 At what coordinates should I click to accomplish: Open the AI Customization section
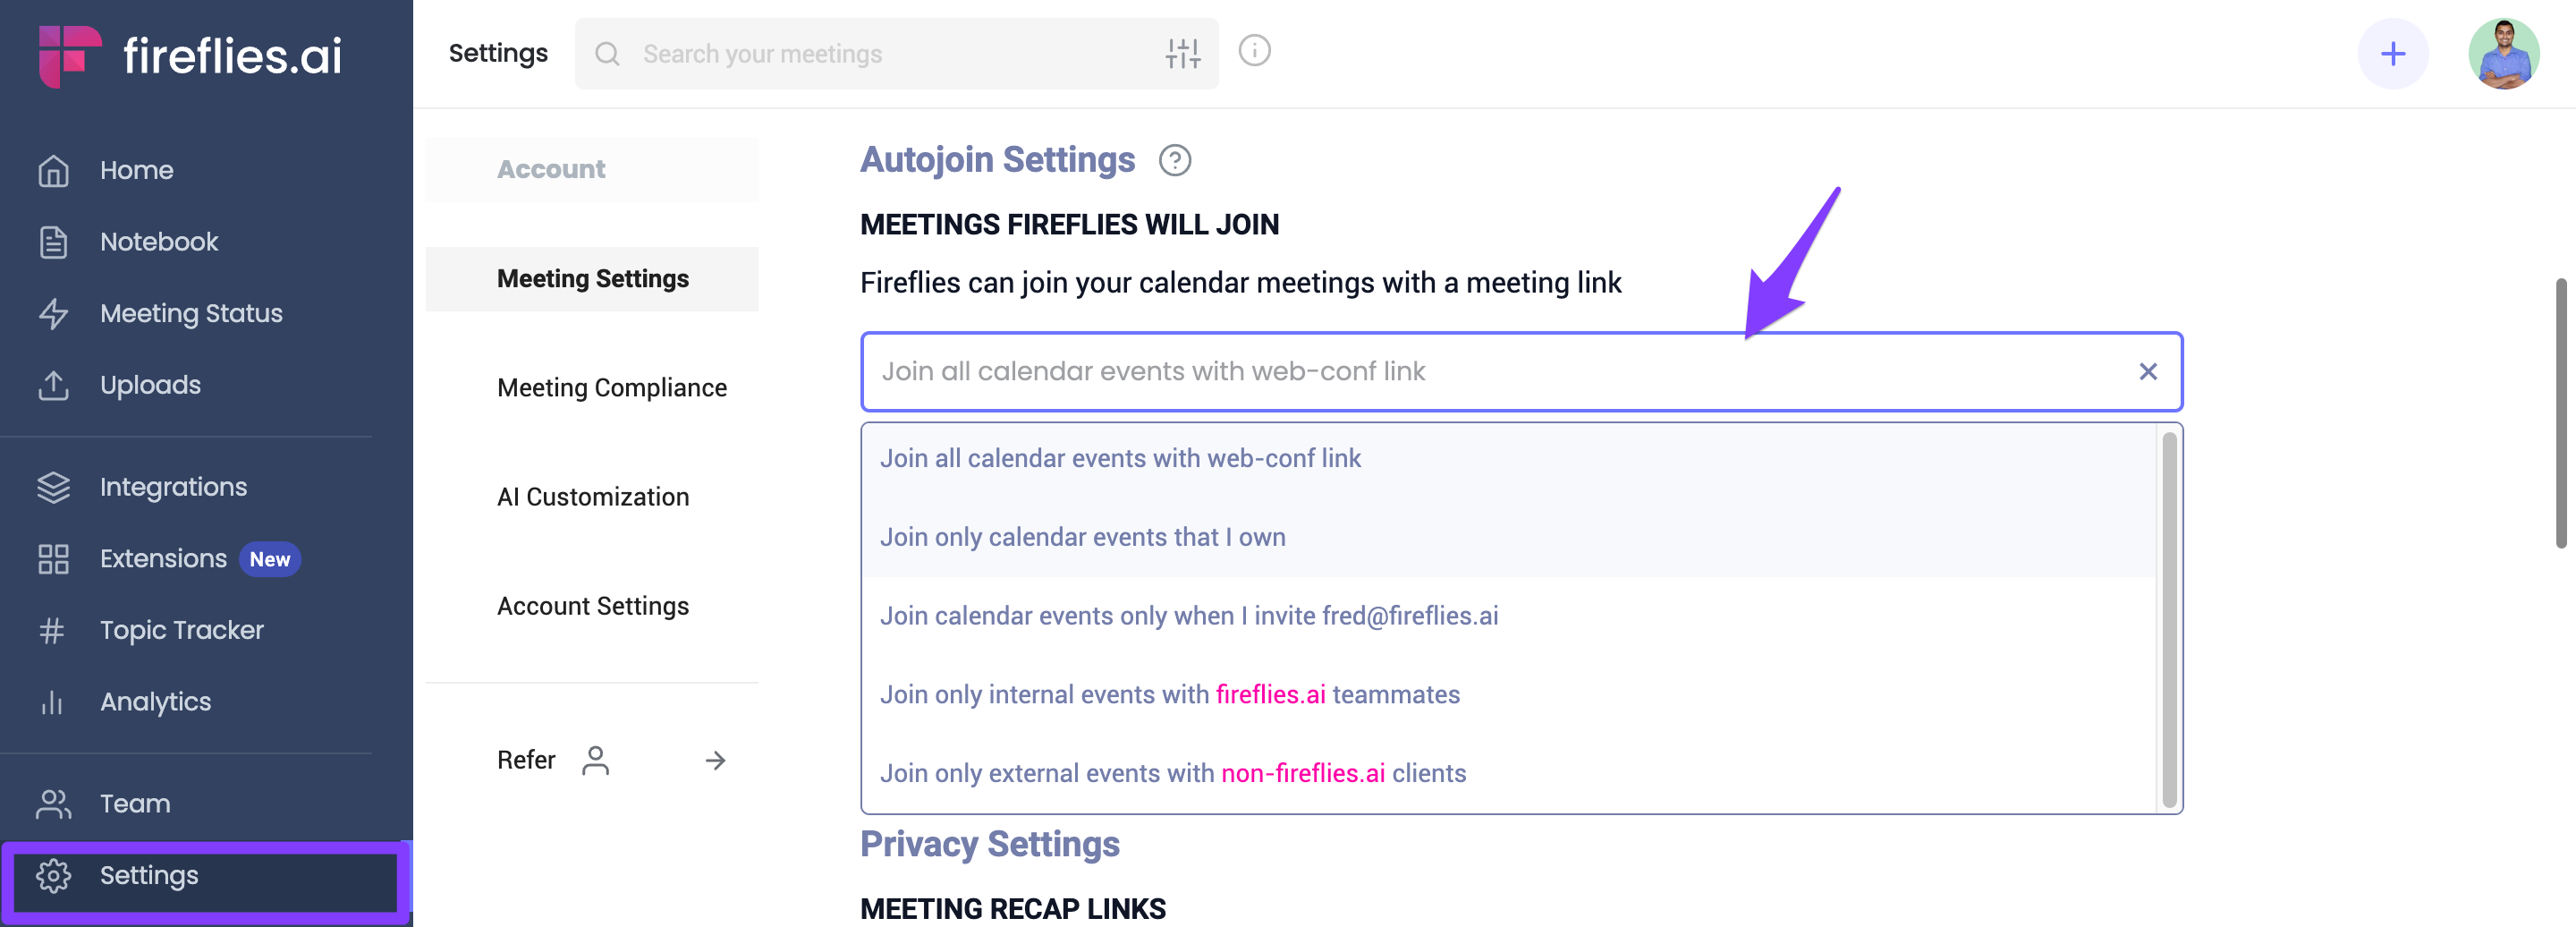[593, 496]
